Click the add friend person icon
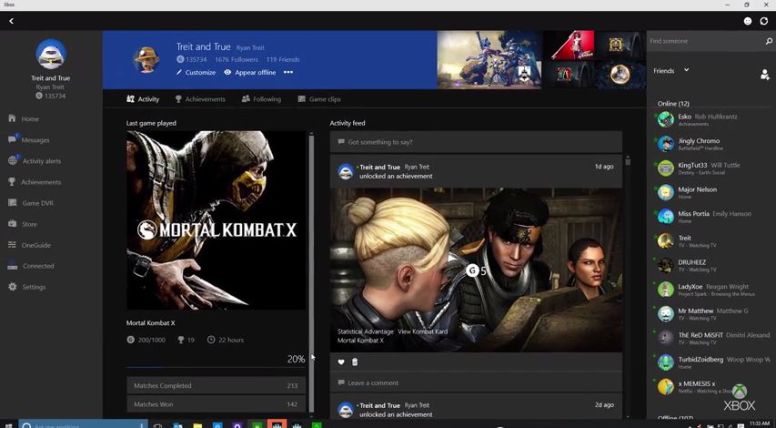The width and height of the screenshot is (776, 428). point(765,75)
